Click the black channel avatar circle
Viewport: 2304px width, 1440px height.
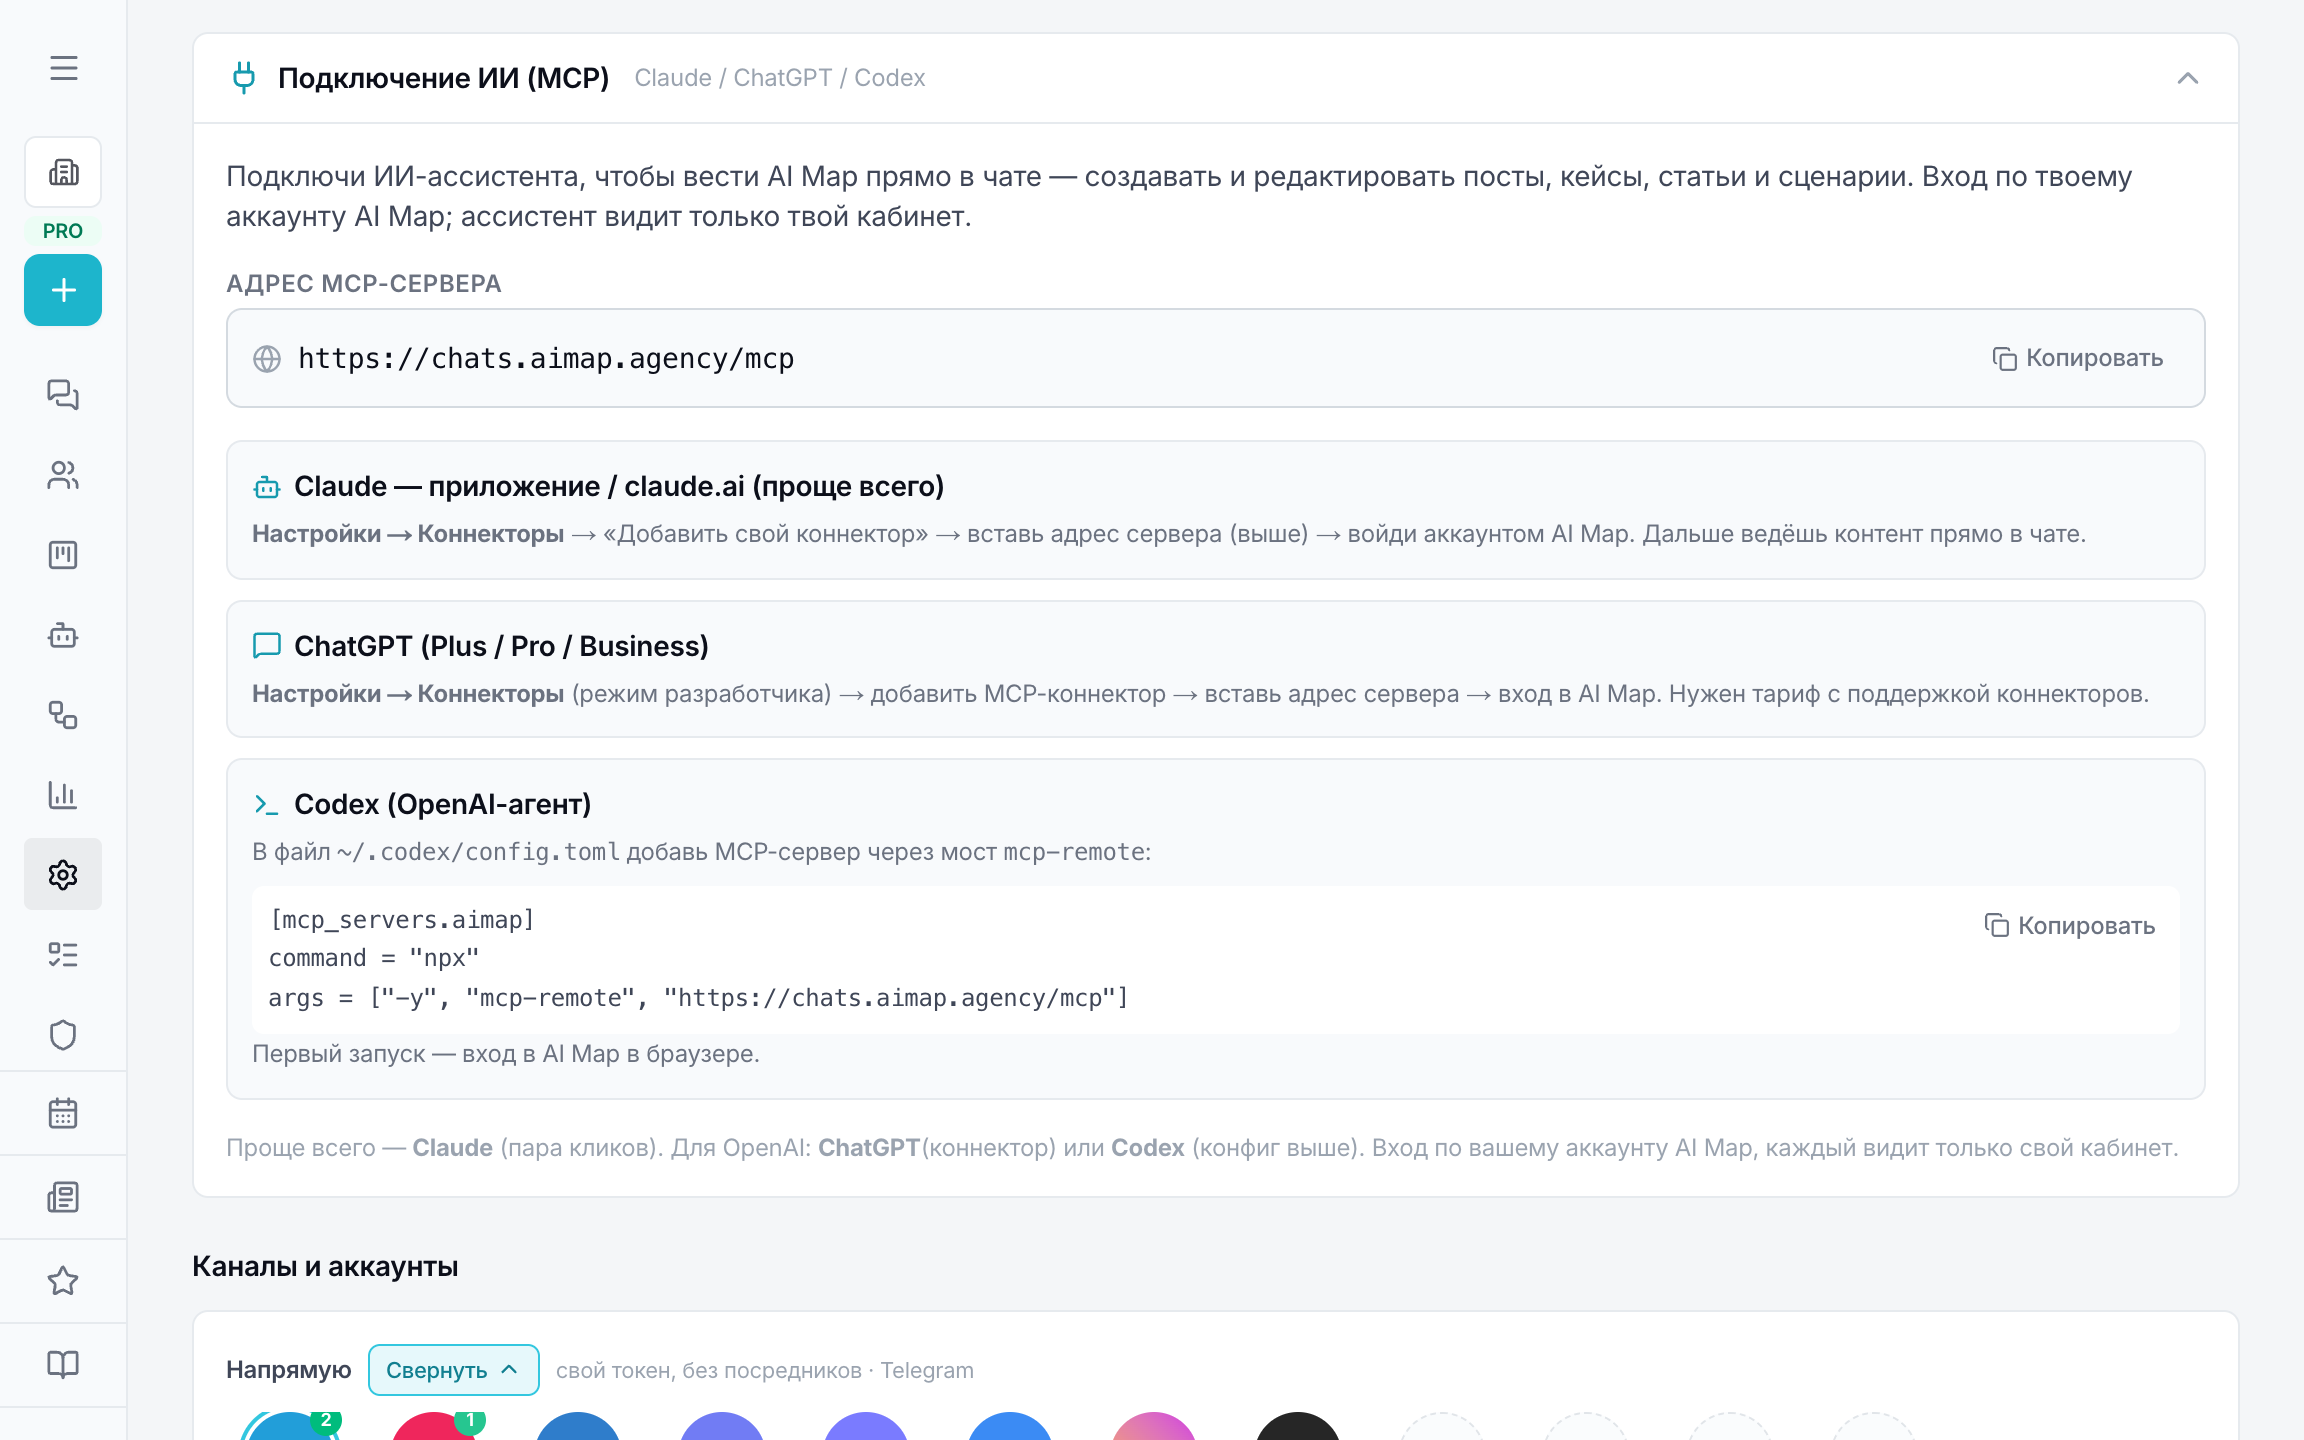point(1298,1426)
